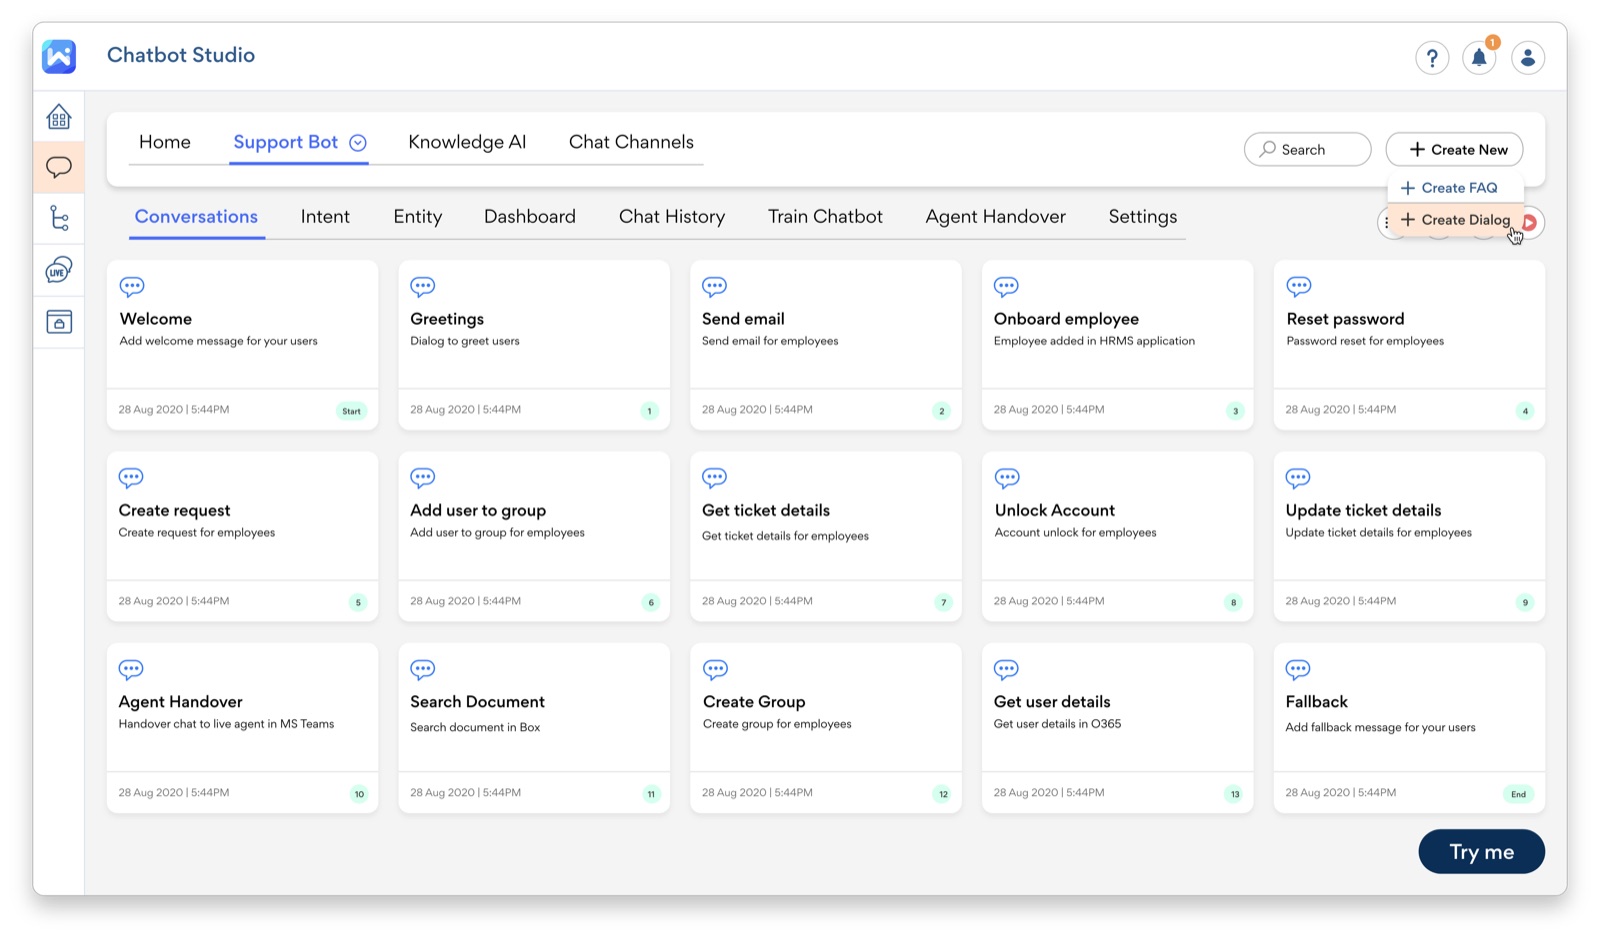
Task: Open workflow branch icon in sidebar
Action: [59, 218]
